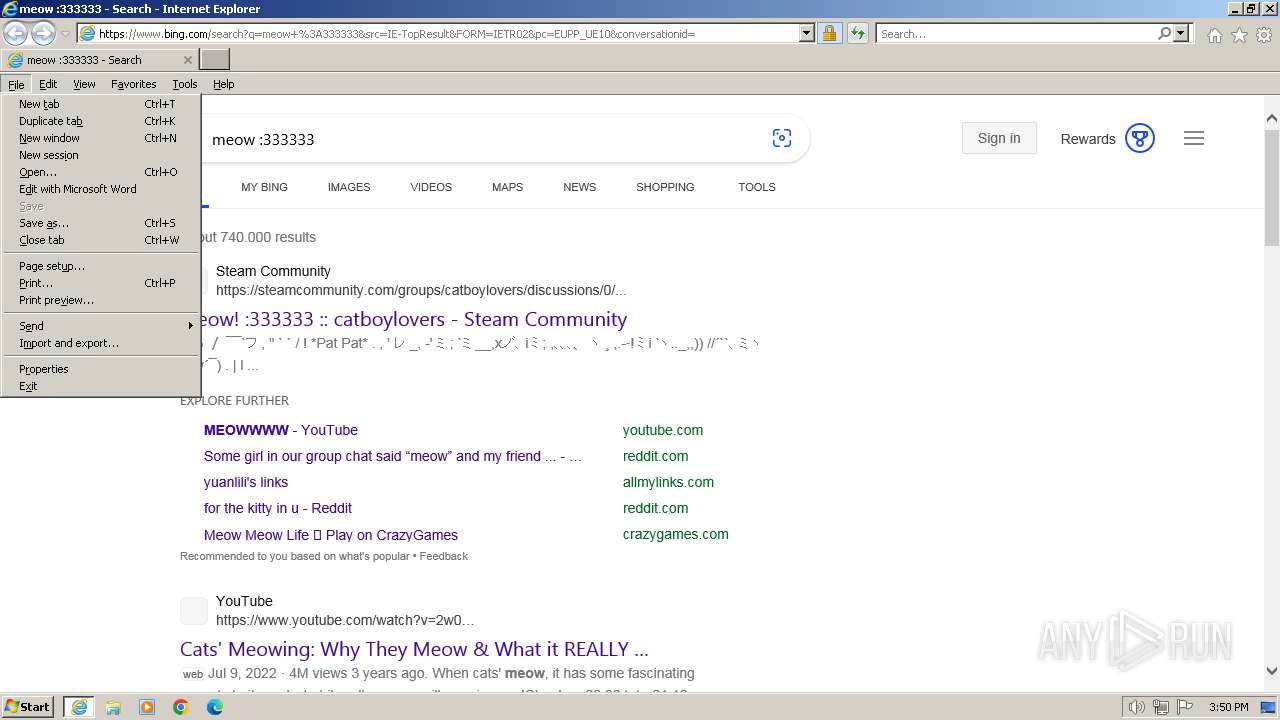Click the network tray icon

click(x=1161, y=707)
